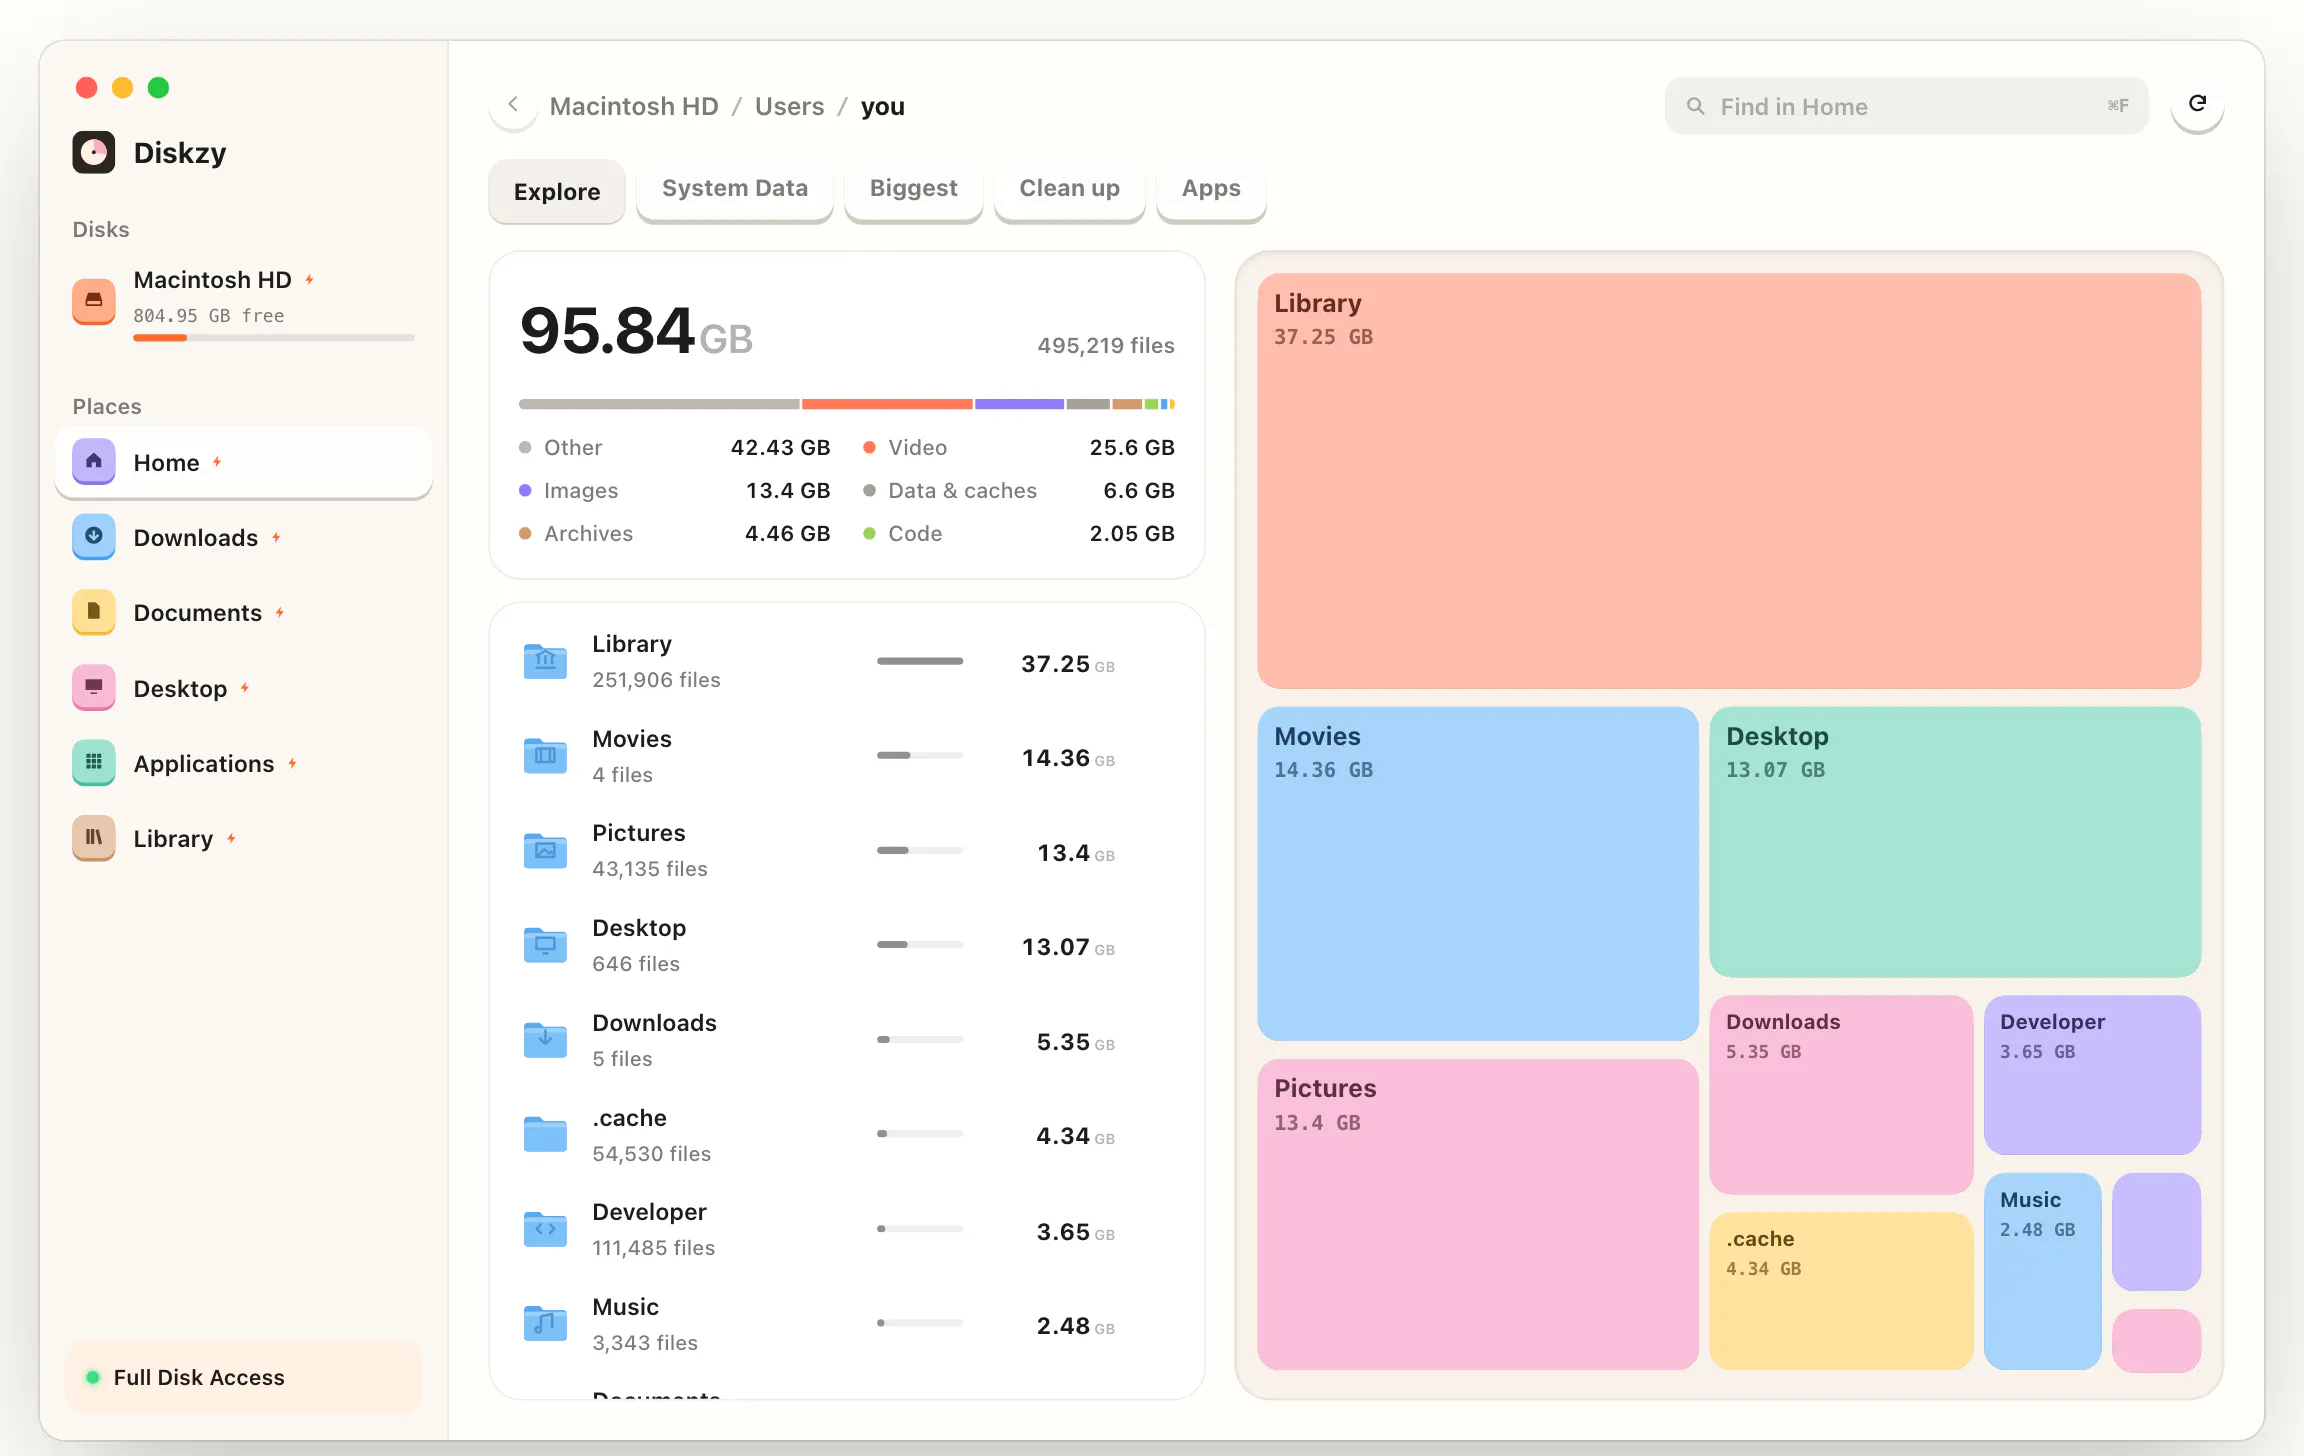Click the Developer folder icon in list
2304x1456 pixels.
pyautogui.click(x=545, y=1229)
